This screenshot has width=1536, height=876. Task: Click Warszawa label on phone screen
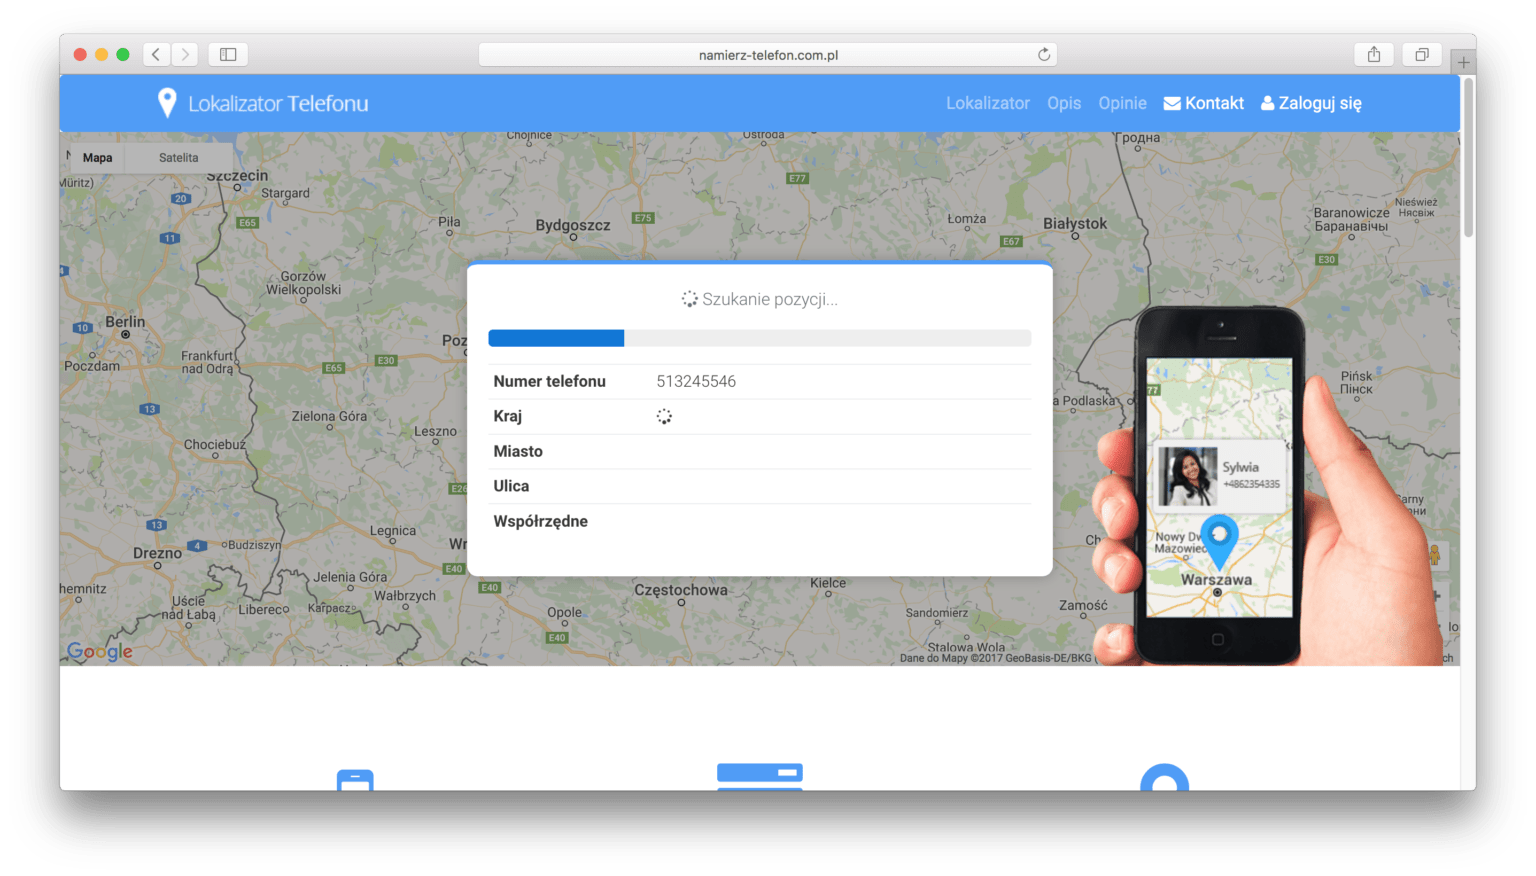(1216, 580)
